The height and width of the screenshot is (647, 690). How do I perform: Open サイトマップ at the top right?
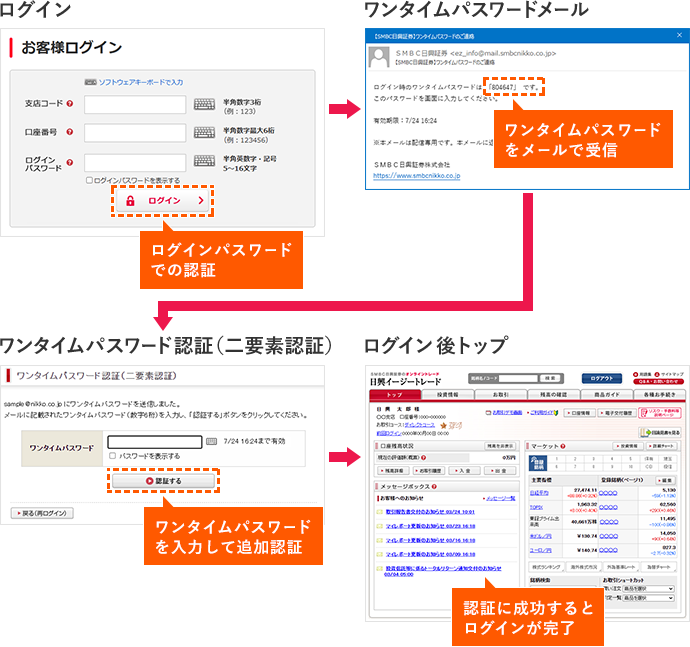click(x=669, y=375)
